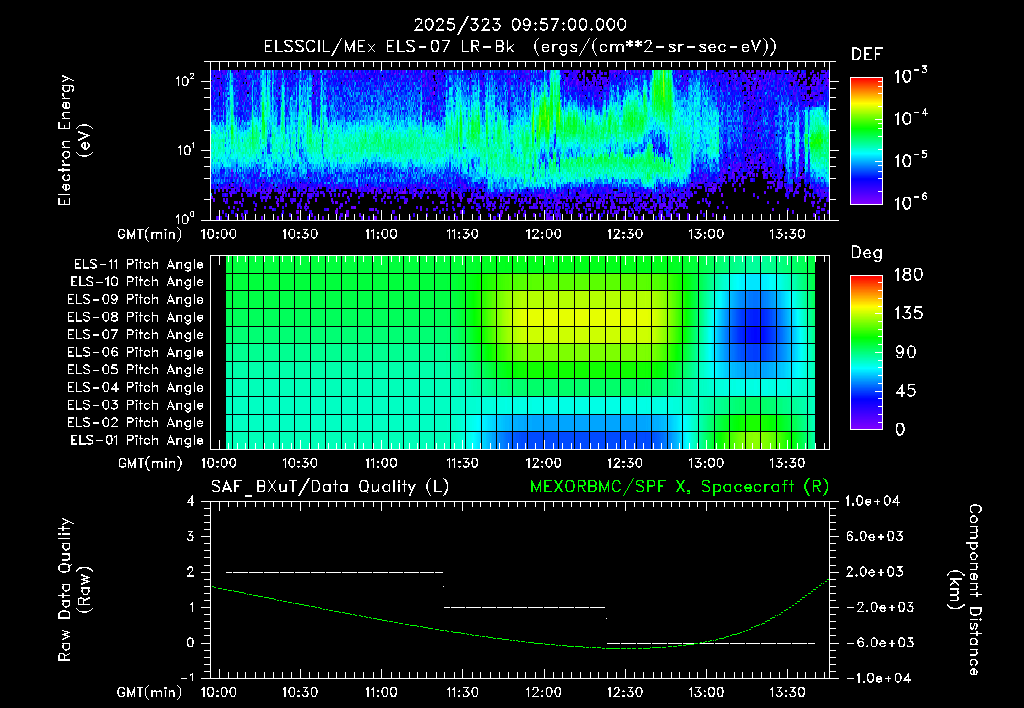Click the 12:00 time label under the pitch angle panel

click(543, 463)
